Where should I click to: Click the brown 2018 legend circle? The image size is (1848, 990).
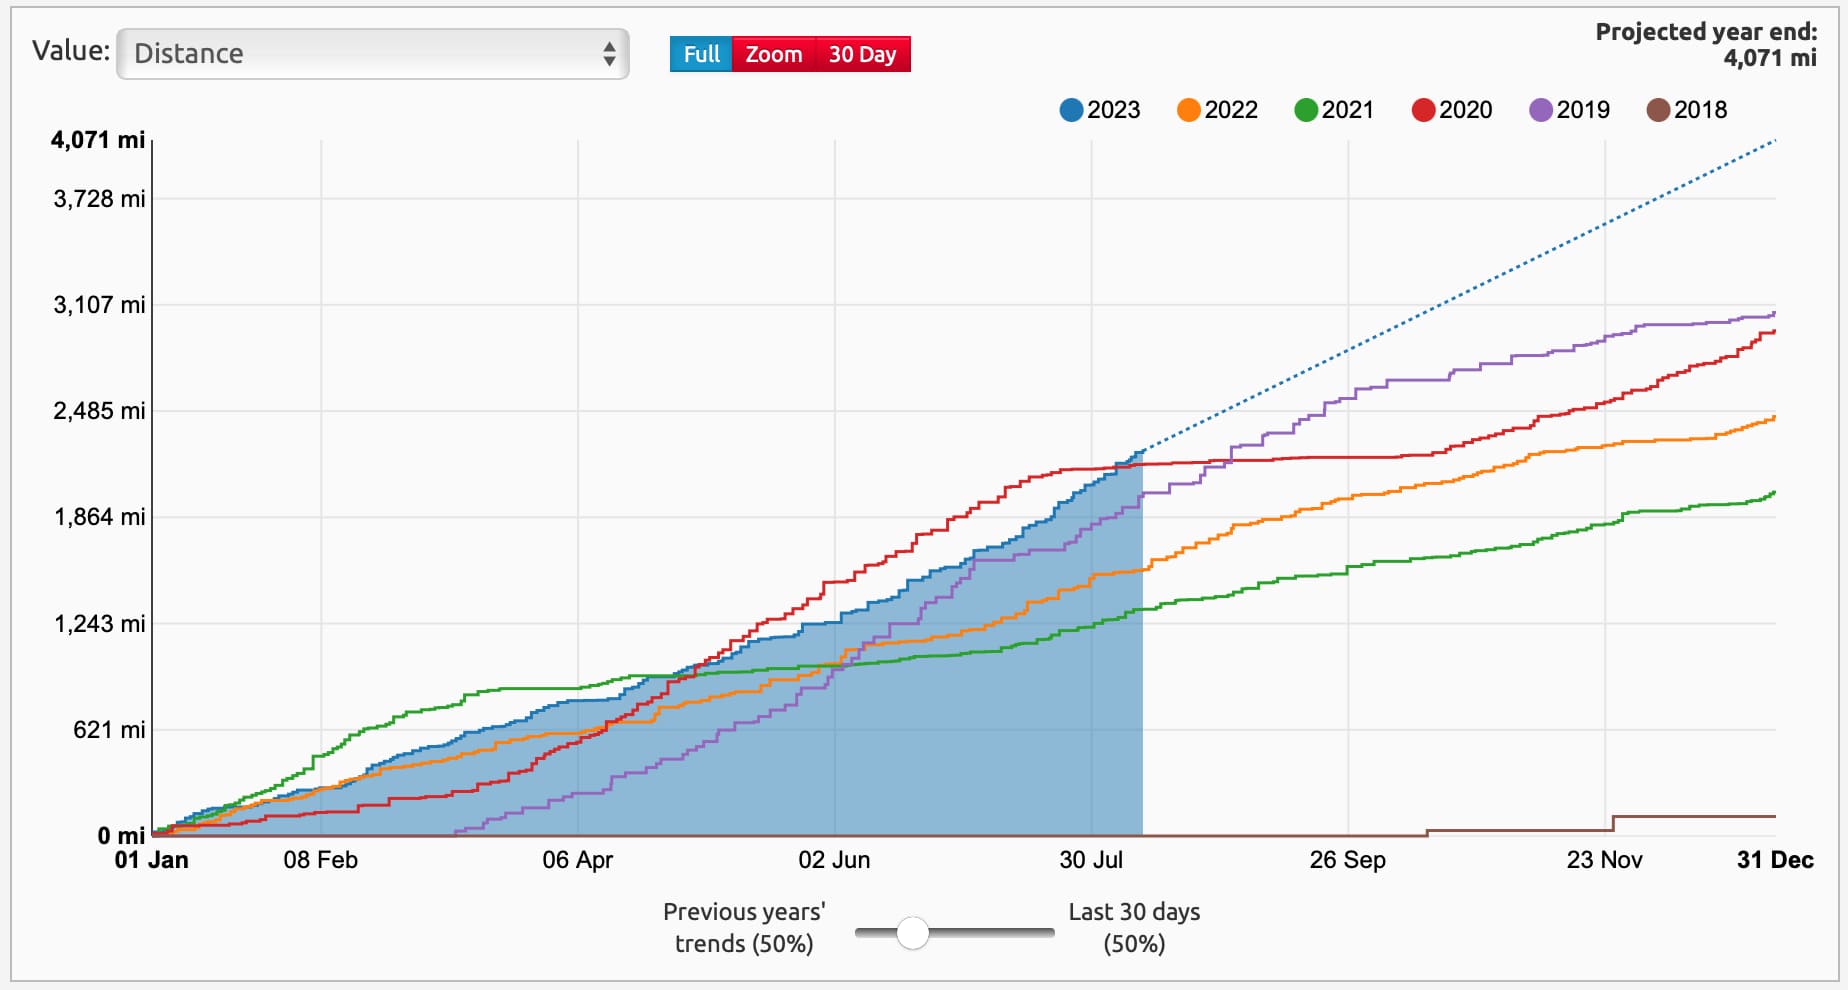1658,110
